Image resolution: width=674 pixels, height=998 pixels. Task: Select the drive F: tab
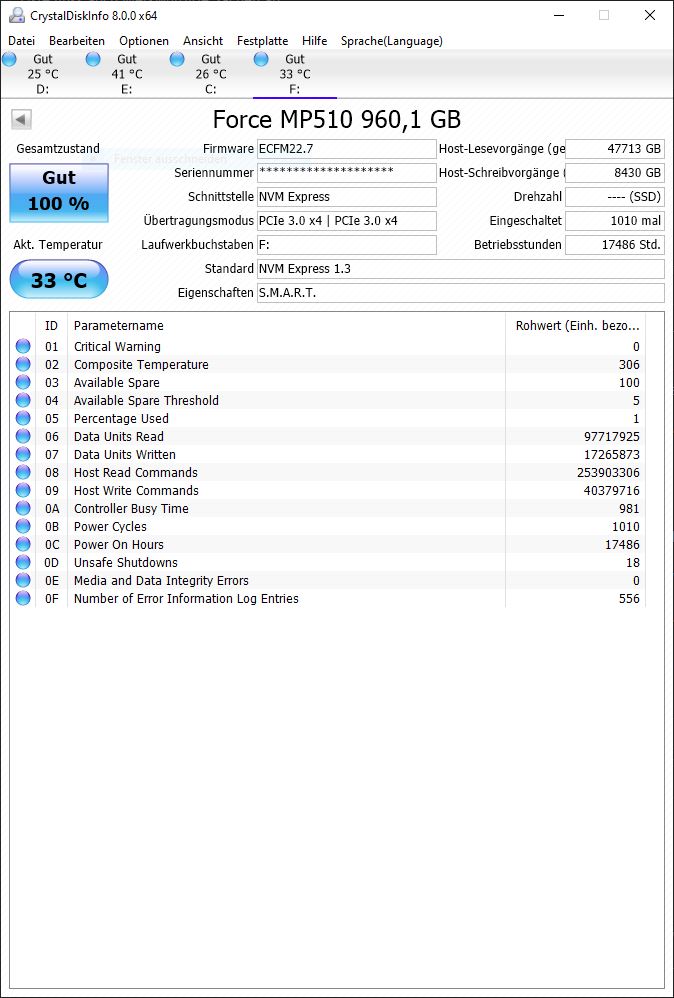pos(295,74)
